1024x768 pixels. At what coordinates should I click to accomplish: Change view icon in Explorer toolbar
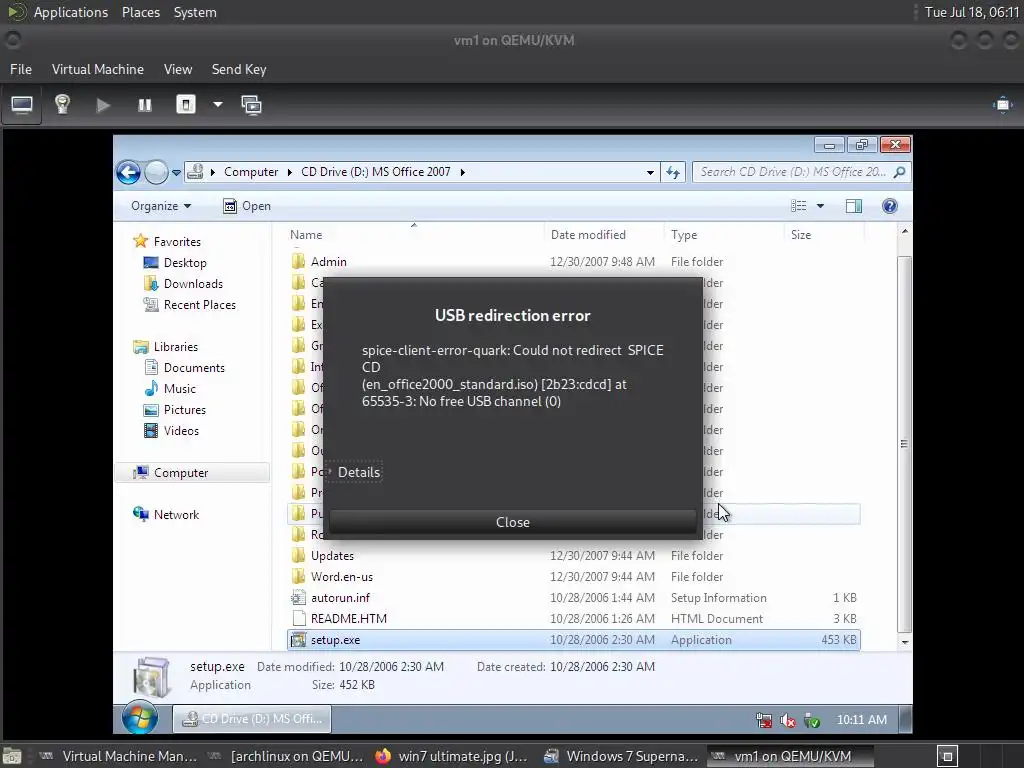click(x=798, y=206)
